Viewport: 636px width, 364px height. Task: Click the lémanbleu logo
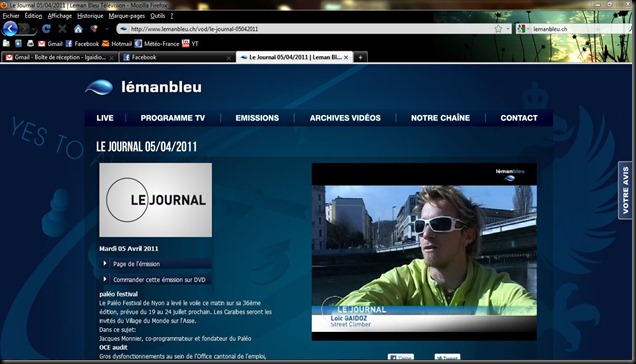(143, 87)
